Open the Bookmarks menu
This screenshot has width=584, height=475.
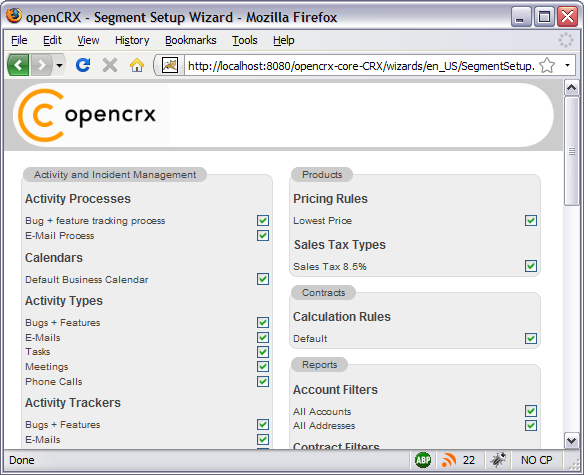[x=191, y=40]
